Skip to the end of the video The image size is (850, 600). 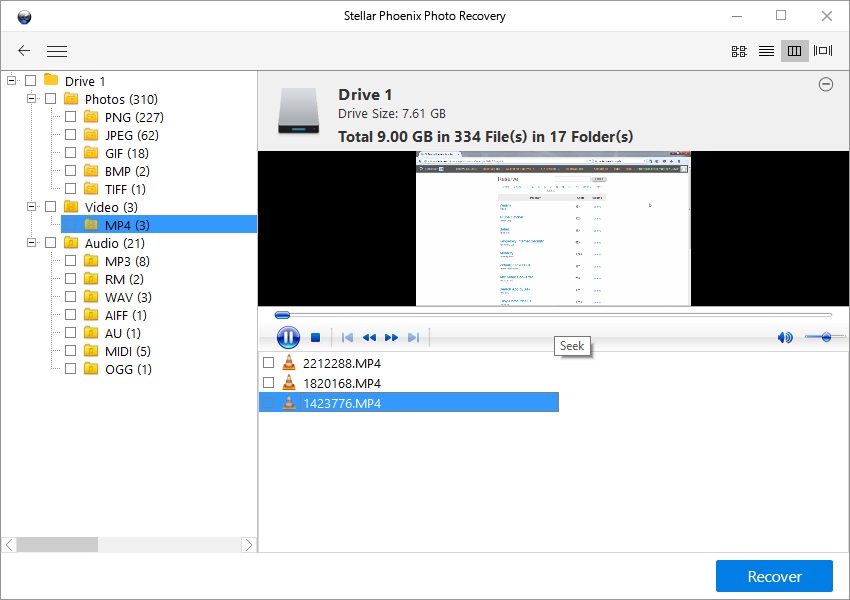coord(414,337)
